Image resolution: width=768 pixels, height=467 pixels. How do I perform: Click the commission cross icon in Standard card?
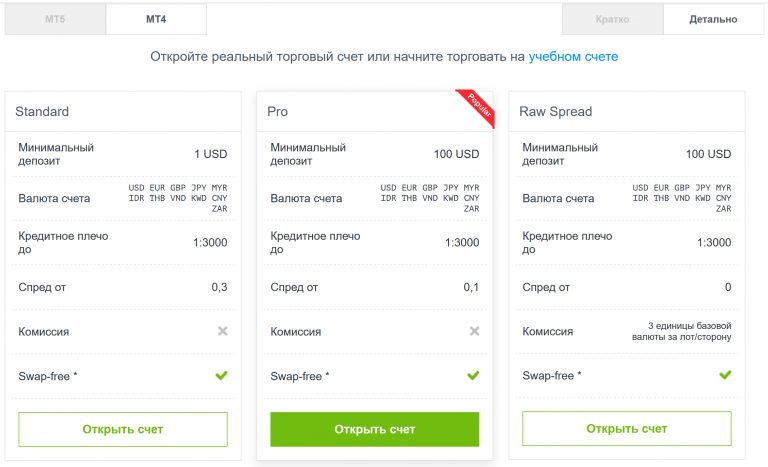(x=222, y=331)
